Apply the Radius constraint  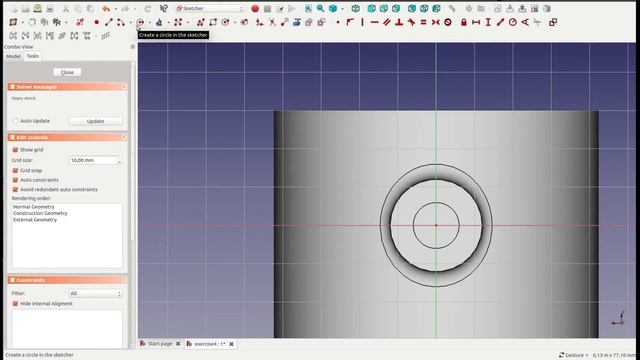(513, 22)
